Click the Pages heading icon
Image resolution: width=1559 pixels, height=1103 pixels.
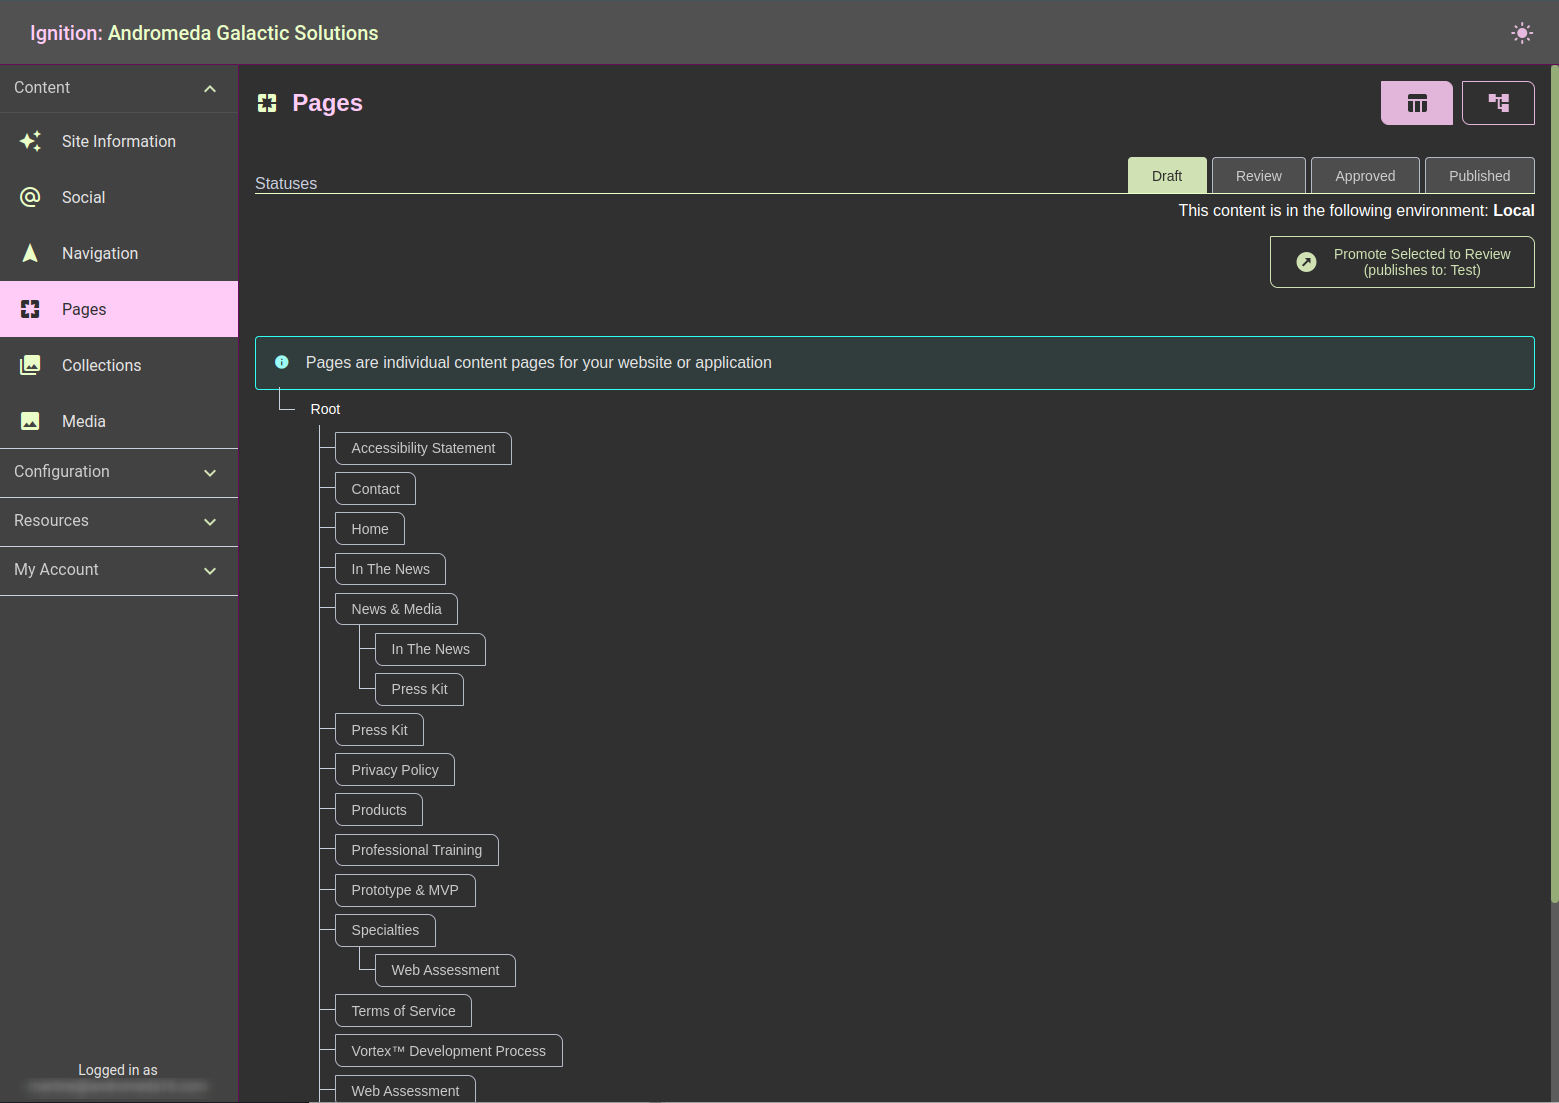tap(267, 103)
